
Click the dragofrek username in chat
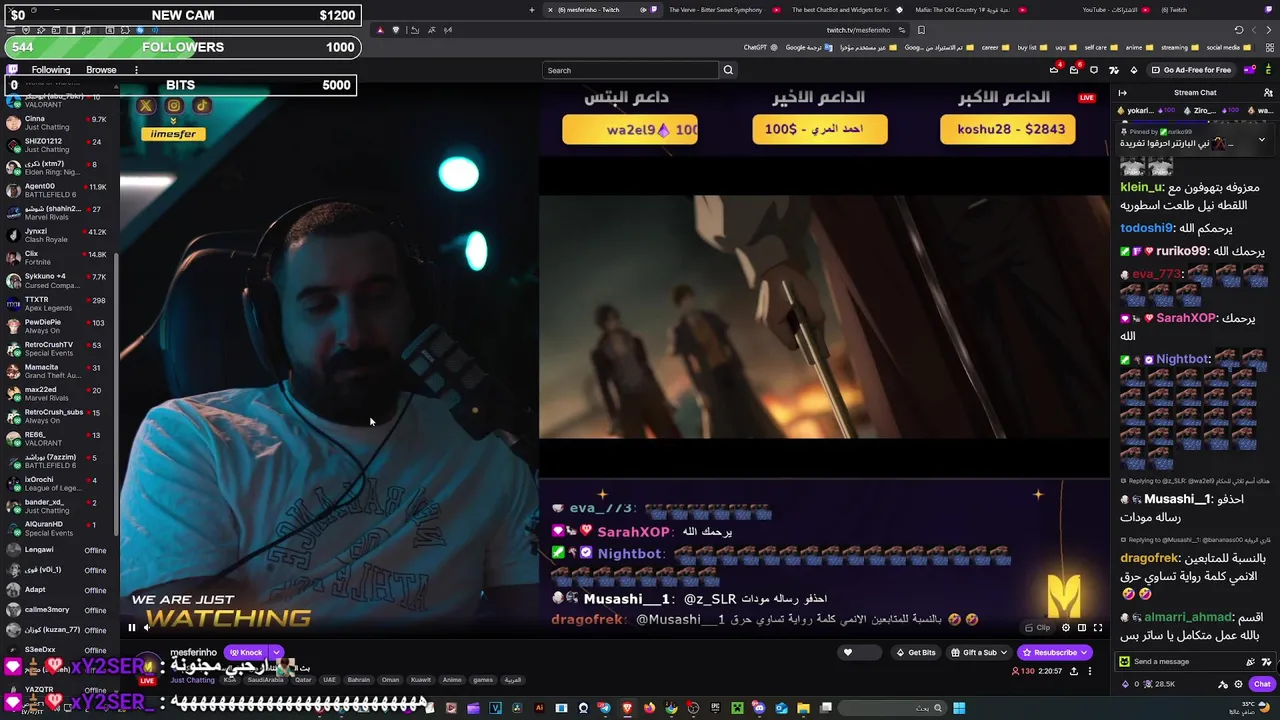(1150, 559)
